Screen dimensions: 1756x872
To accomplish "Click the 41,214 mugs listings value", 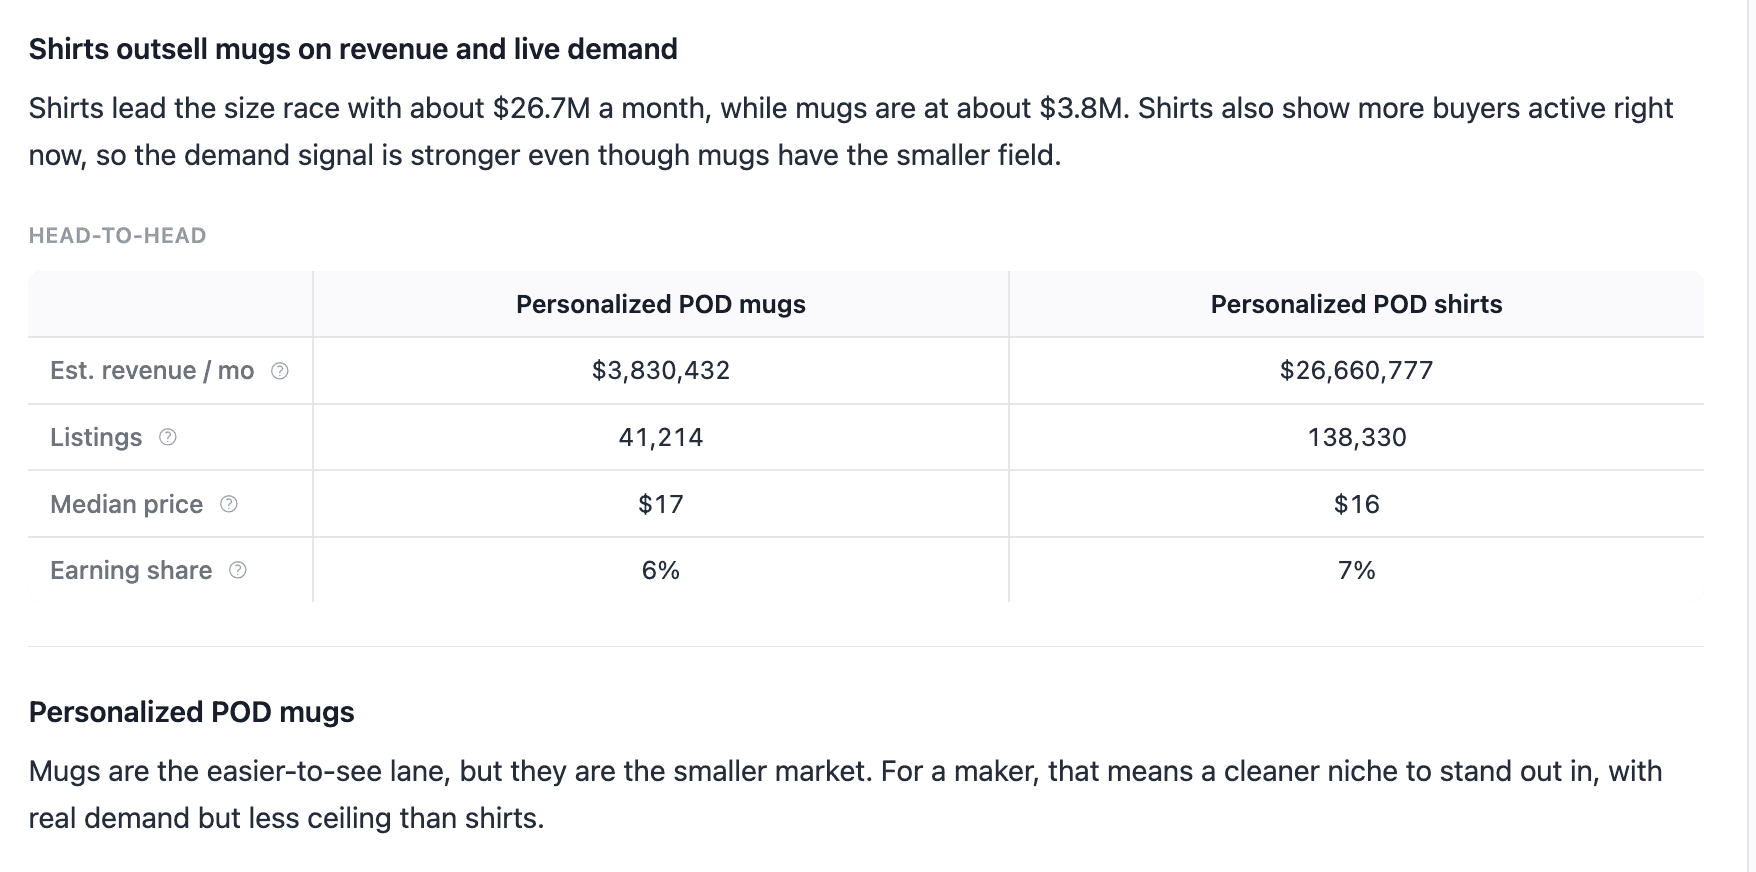I will click(661, 437).
